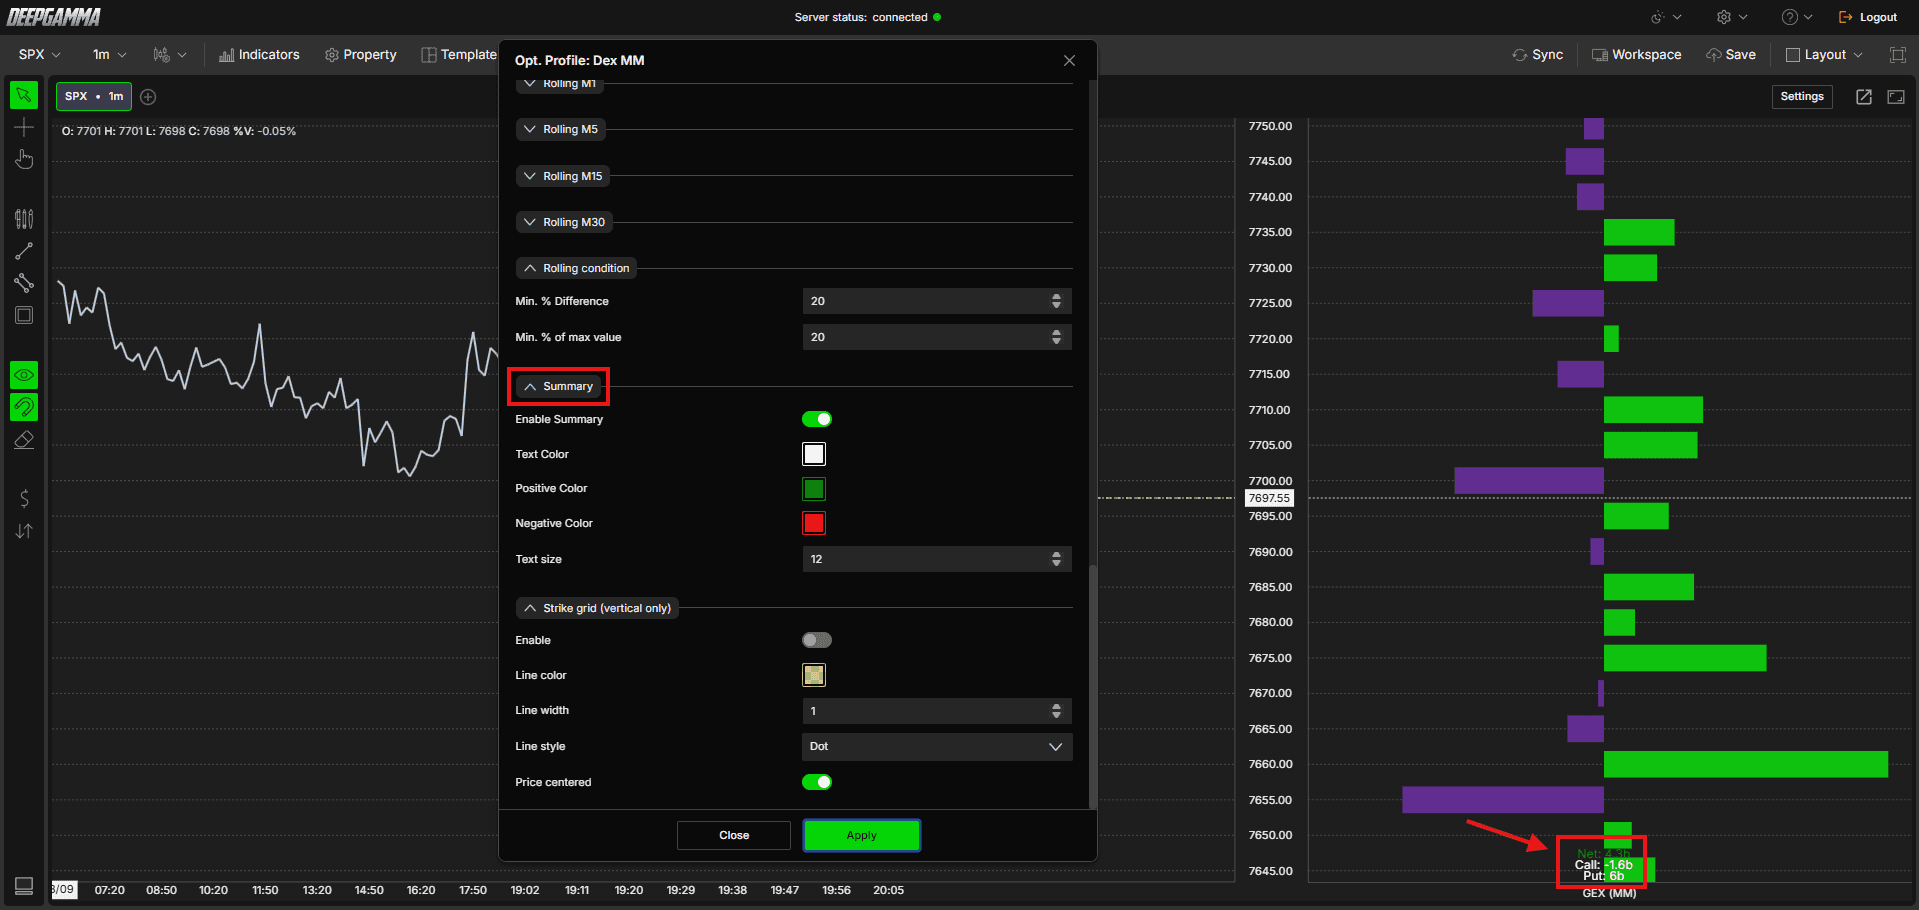This screenshot has width=1919, height=910.
Task: Open the SPX symbol dropdown
Action: [x=39, y=55]
